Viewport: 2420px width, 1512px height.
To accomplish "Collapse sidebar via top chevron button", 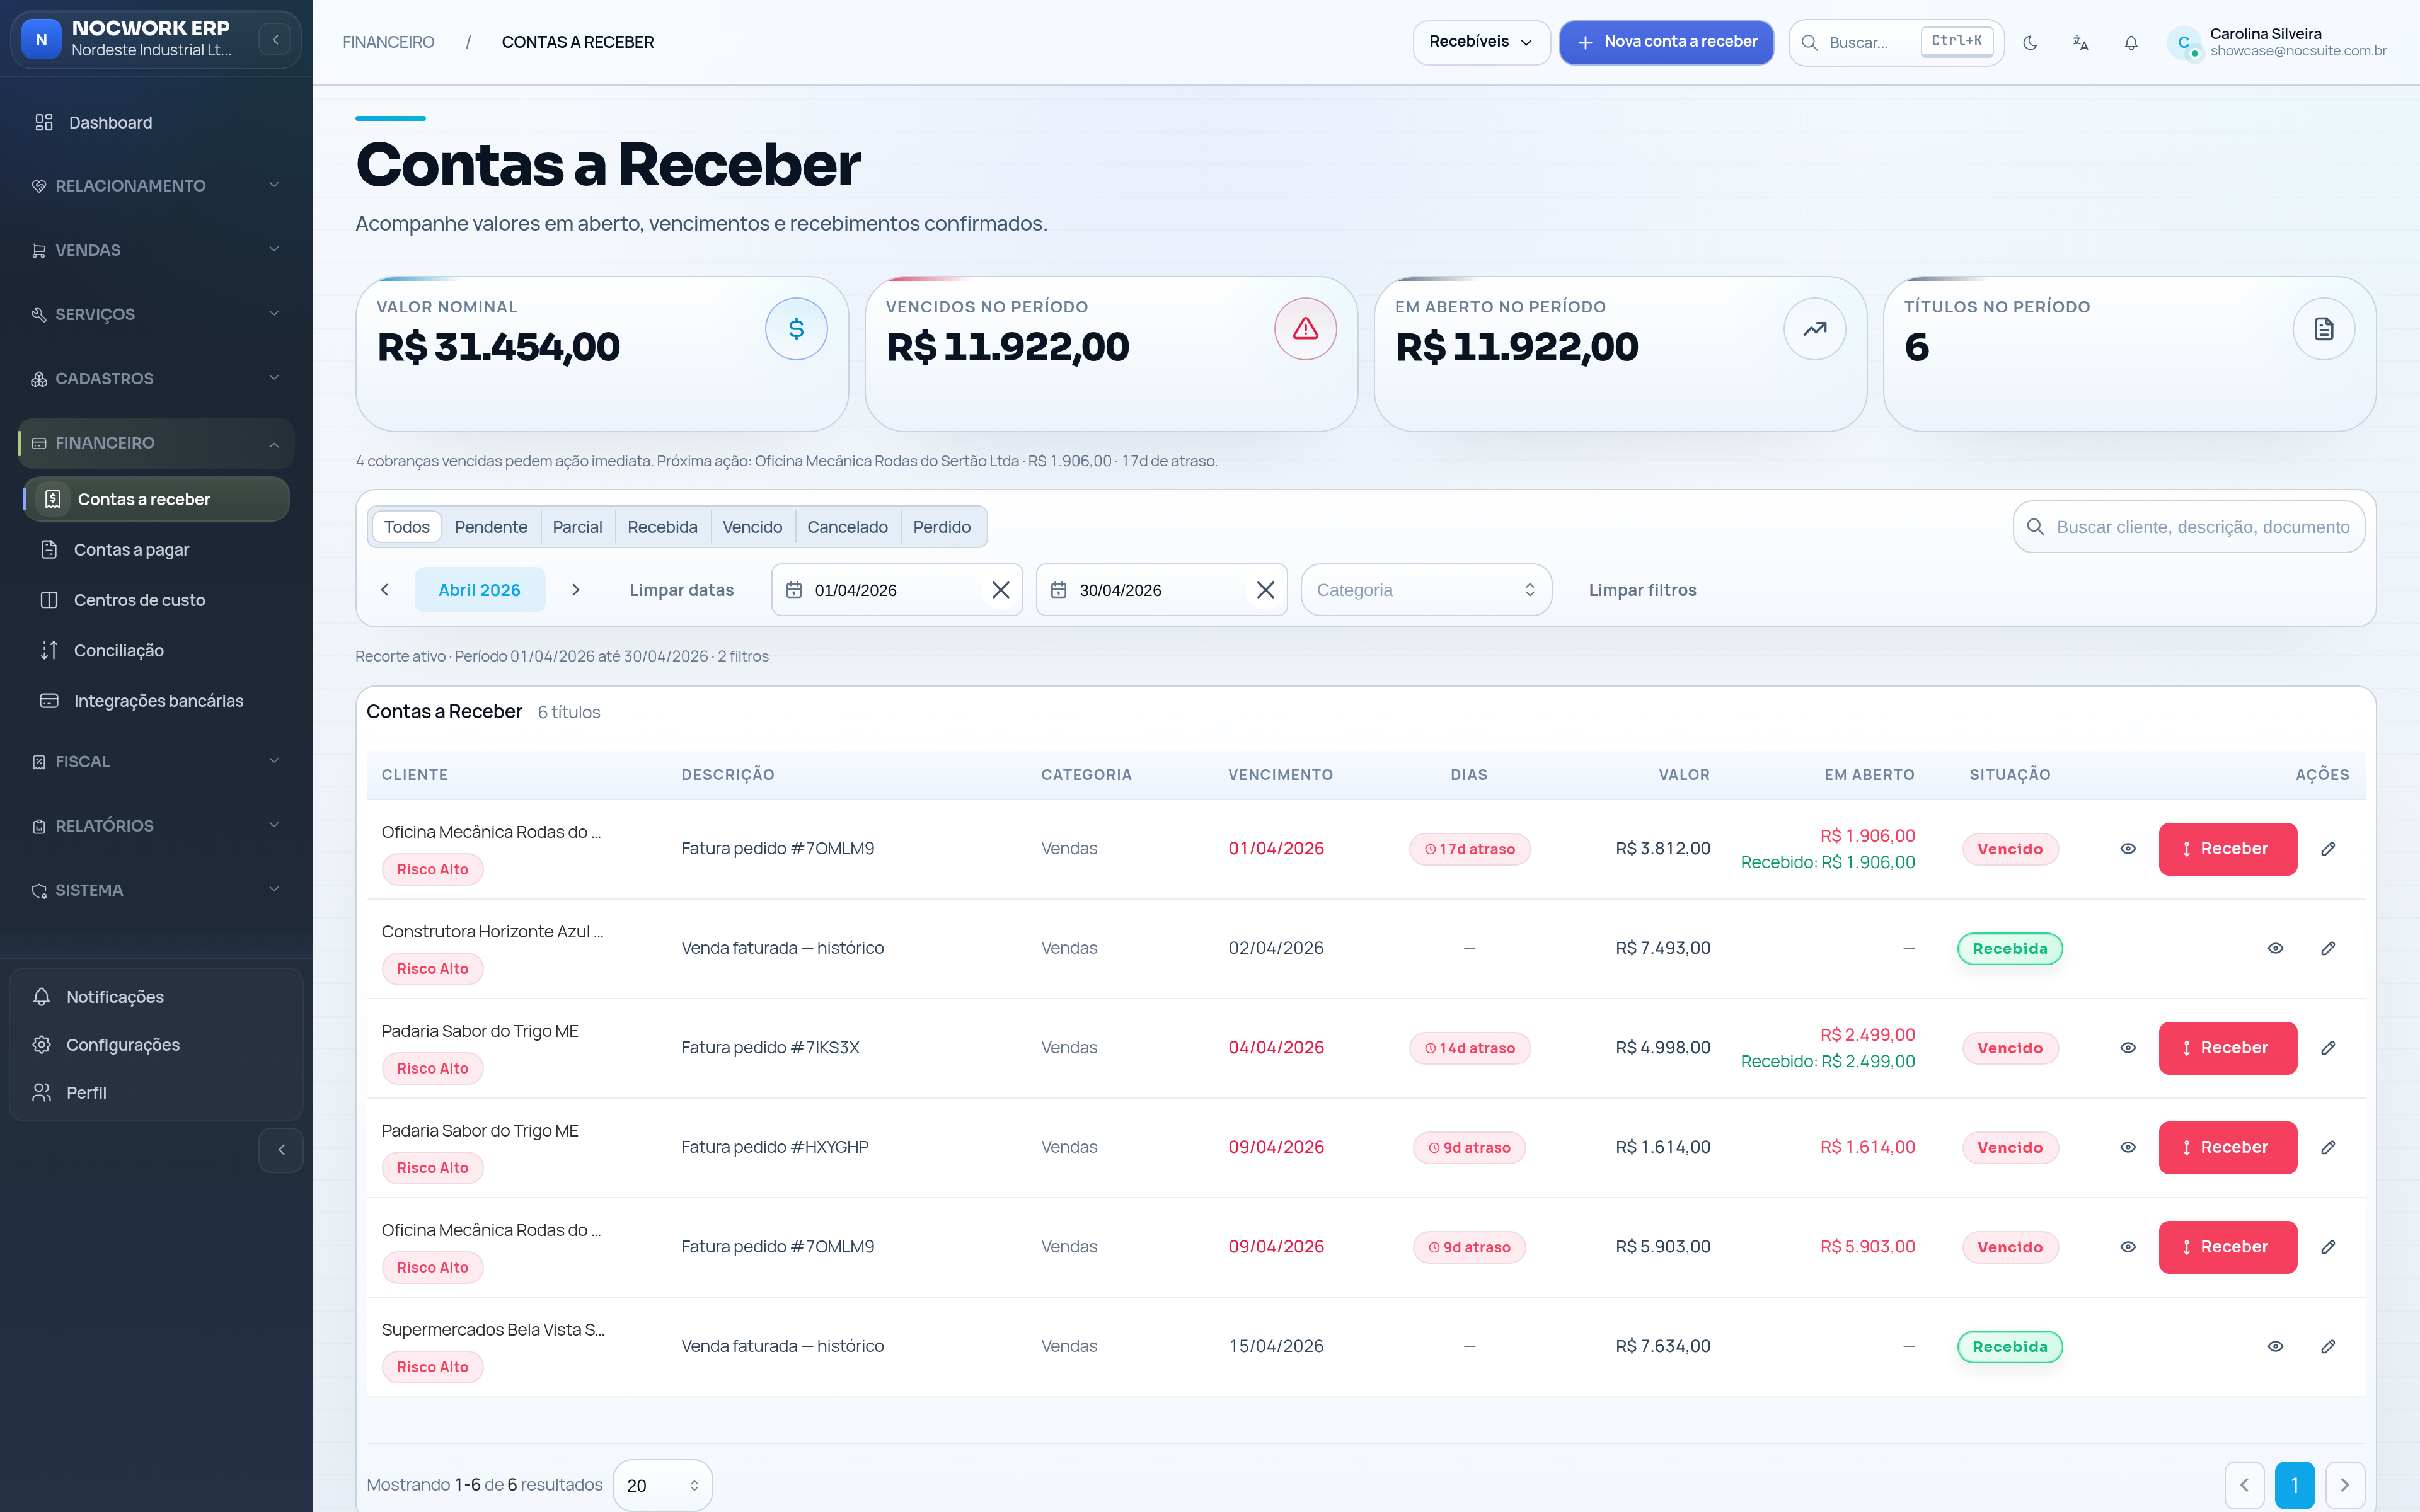I will pyautogui.click(x=275, y=40).
